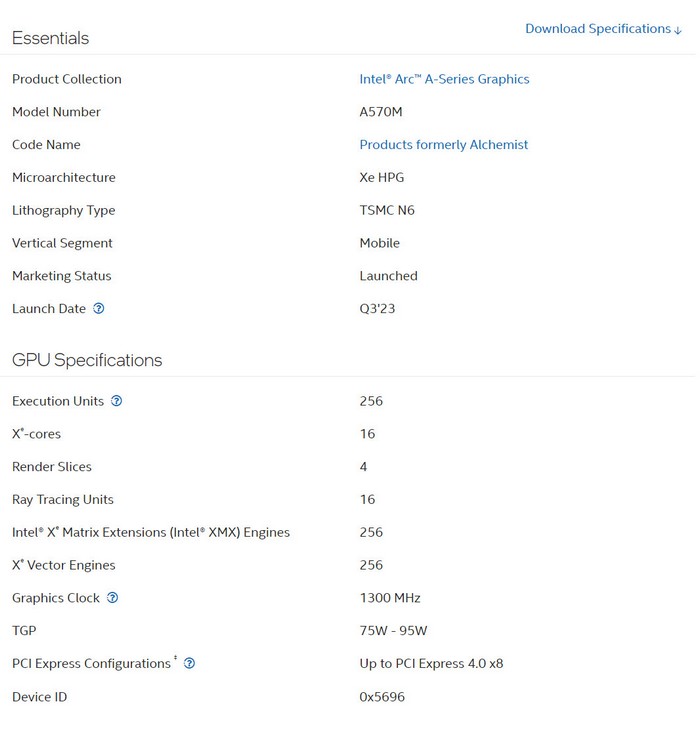
Task: Click the Ray Tracing Units label
Action: click(x=63, y=500)
